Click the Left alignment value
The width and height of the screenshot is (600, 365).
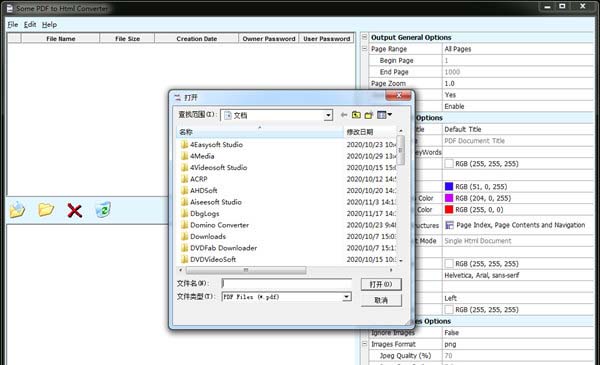(x=450, y=298)
